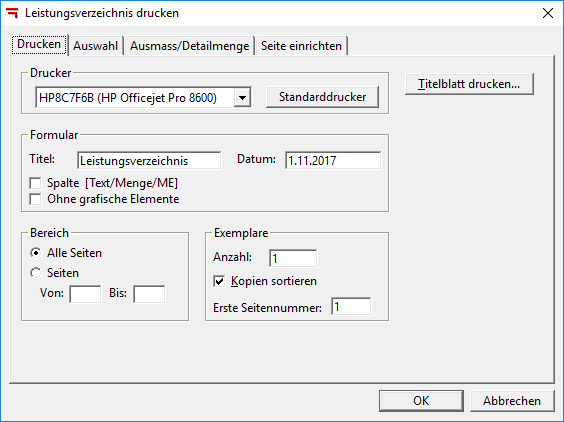
Task: Close the Leistungsverzeichnis drucken dialog
Action: coord(547,13)
